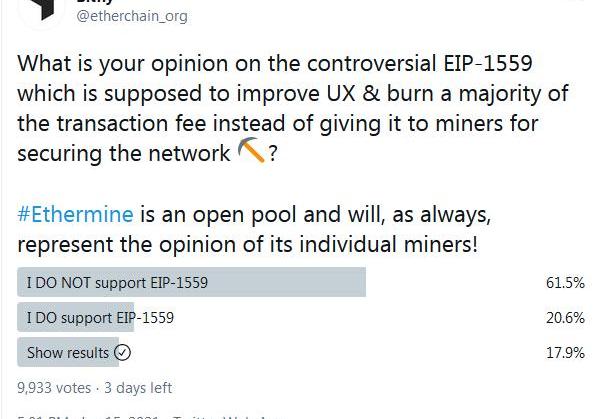Click the gray result bar of the "I DO support" option
The image size is (599, 419).
pos(76,317)
